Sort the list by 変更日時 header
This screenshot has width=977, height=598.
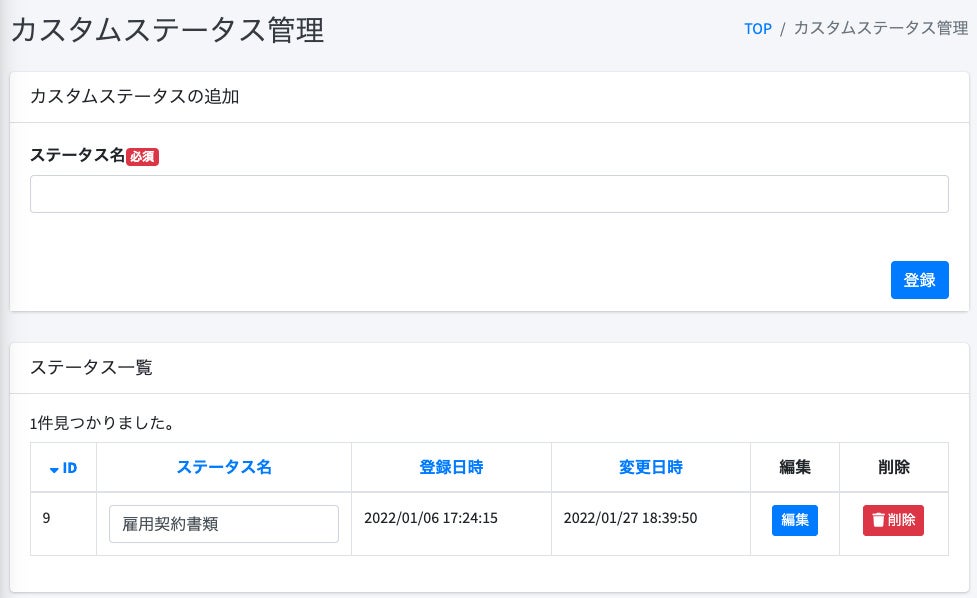tap(650, 467)
